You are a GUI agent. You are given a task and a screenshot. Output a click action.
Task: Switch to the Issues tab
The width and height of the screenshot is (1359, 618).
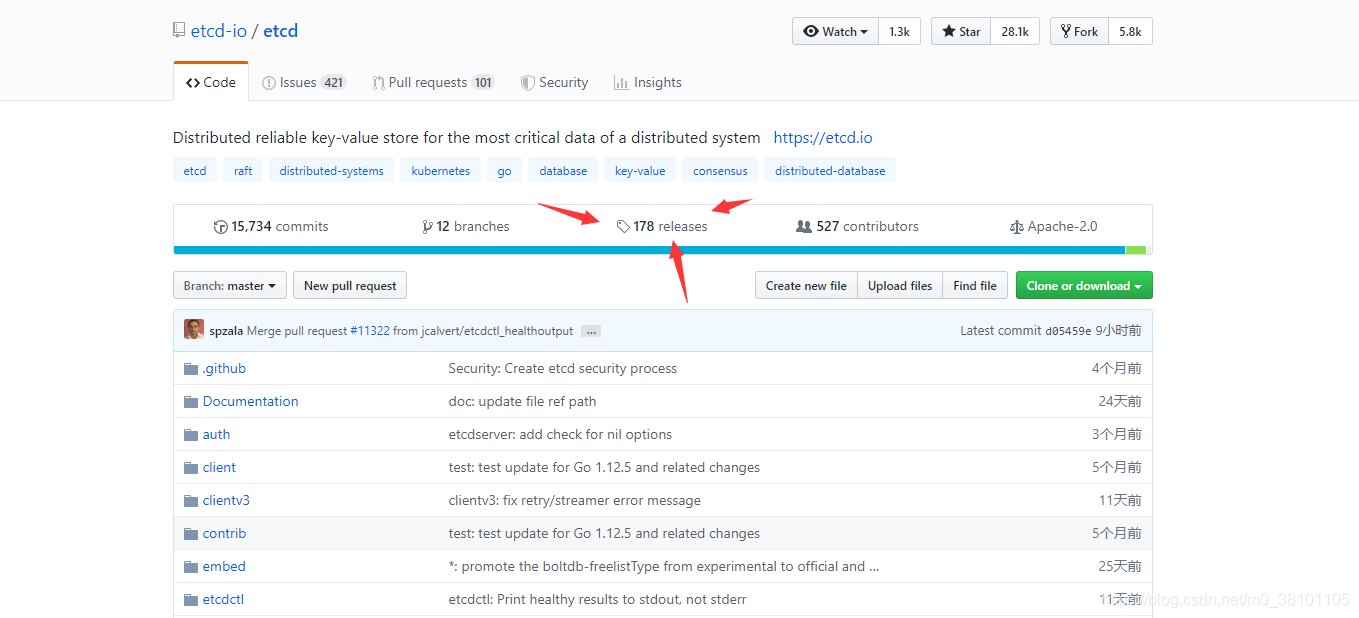[304, 83]
